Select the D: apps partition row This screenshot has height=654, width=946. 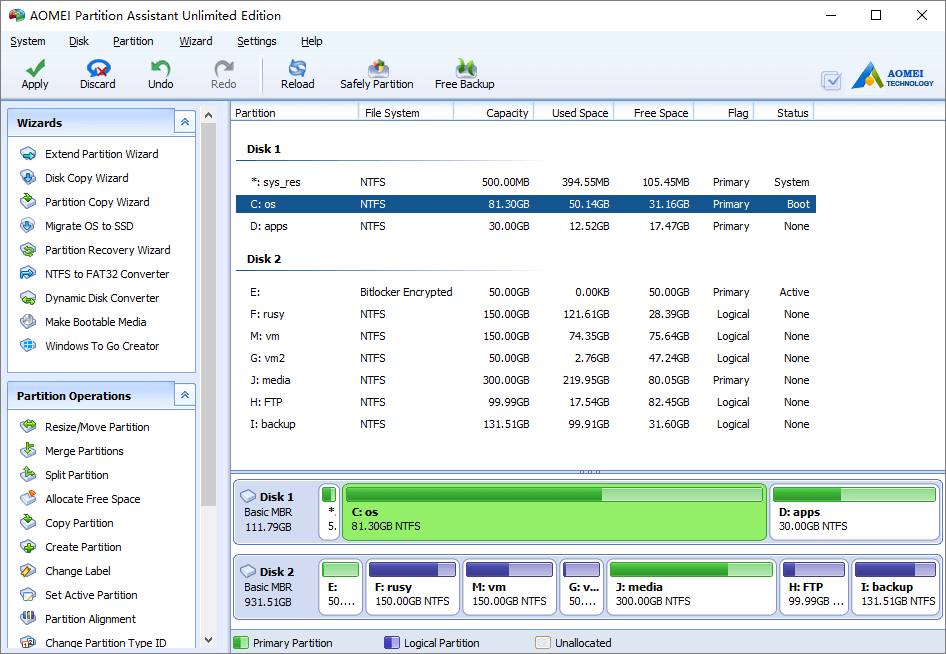[525, 226]
